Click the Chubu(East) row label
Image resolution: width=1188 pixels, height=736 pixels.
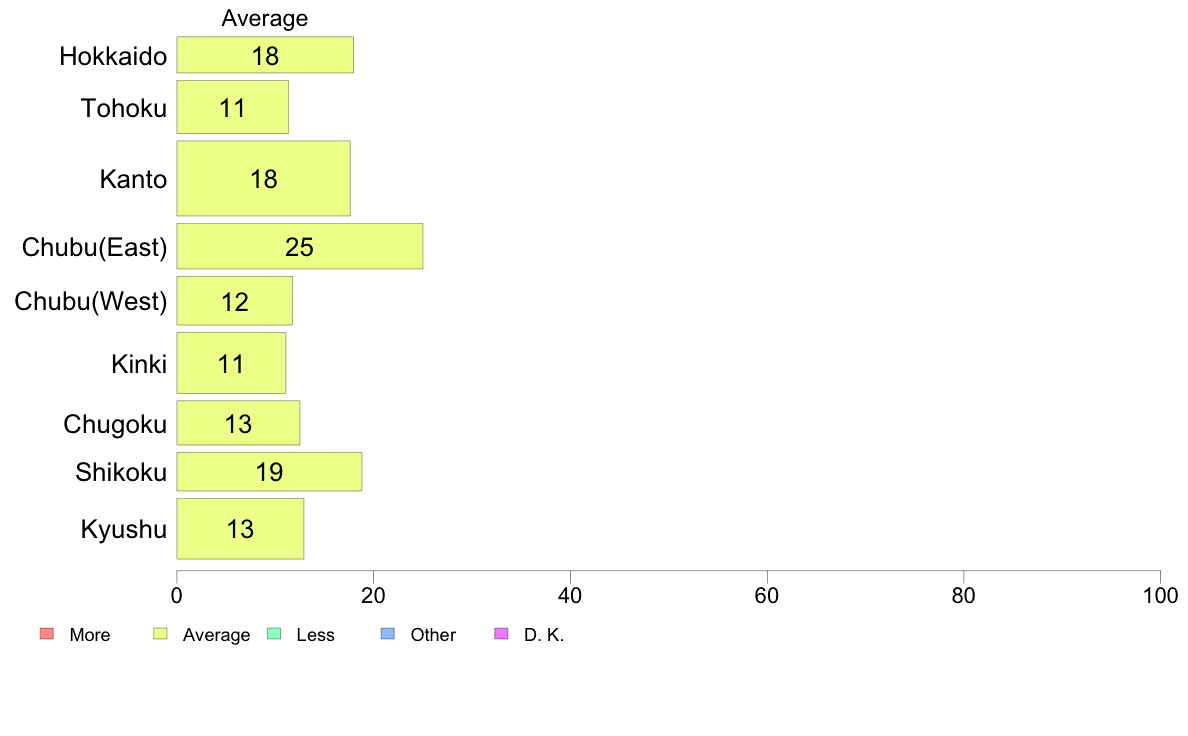click(94, 247)
